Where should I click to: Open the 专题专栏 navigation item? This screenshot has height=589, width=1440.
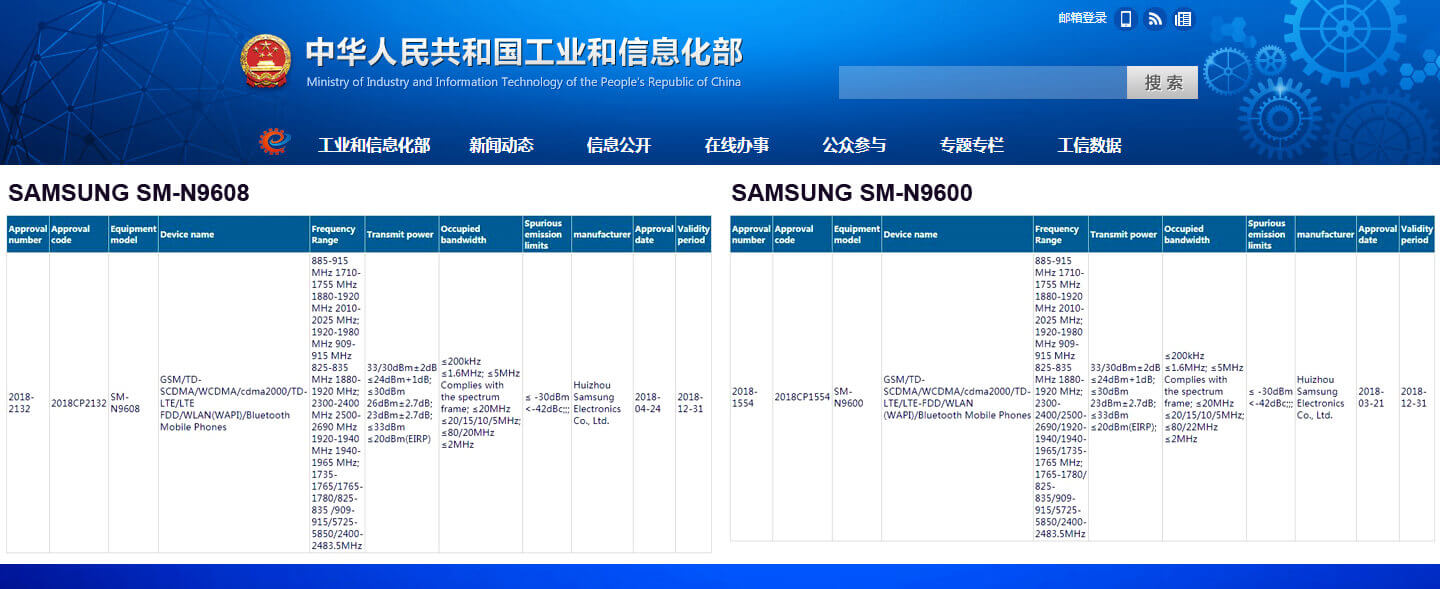pyautogui.click(x=971, y=145)
